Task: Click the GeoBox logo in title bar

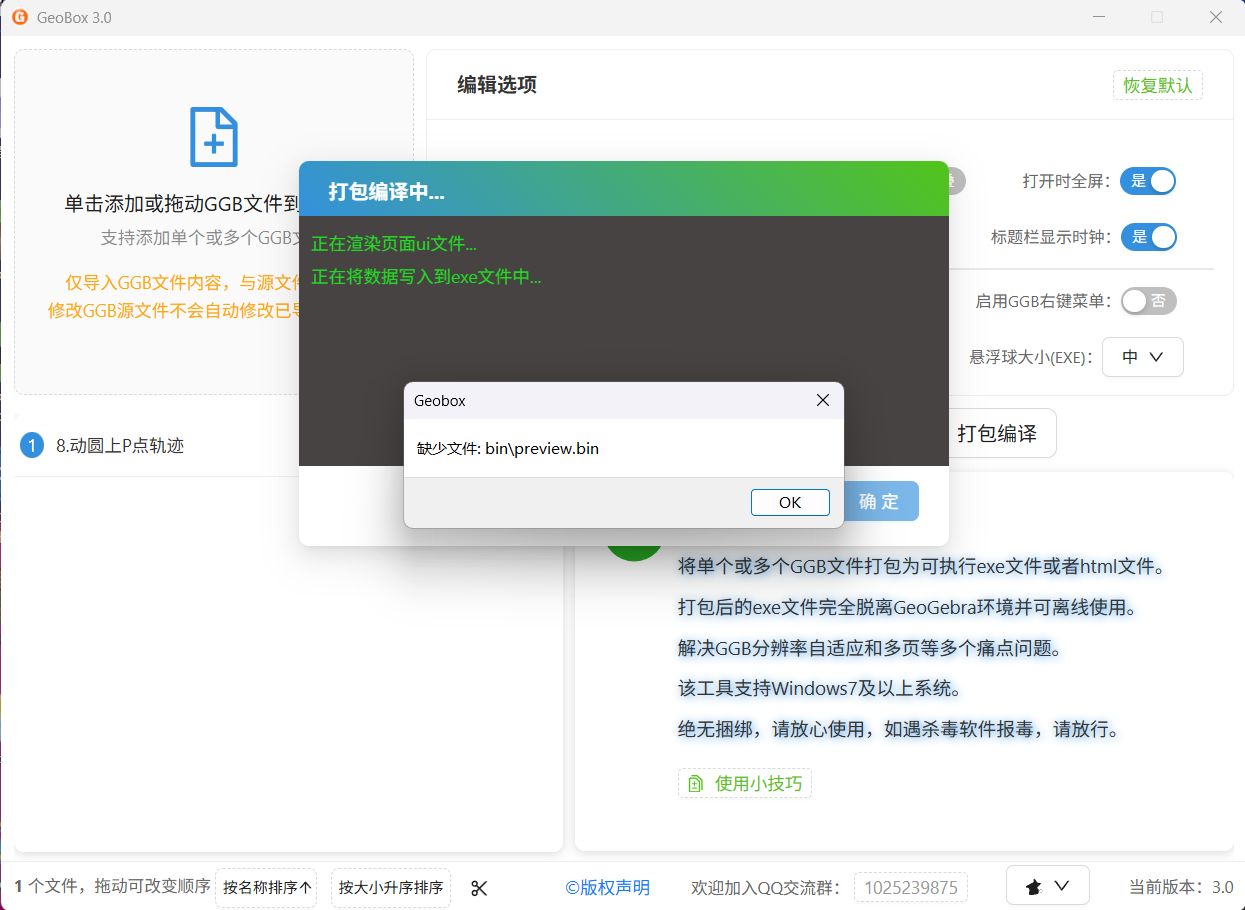Action: 19,17
